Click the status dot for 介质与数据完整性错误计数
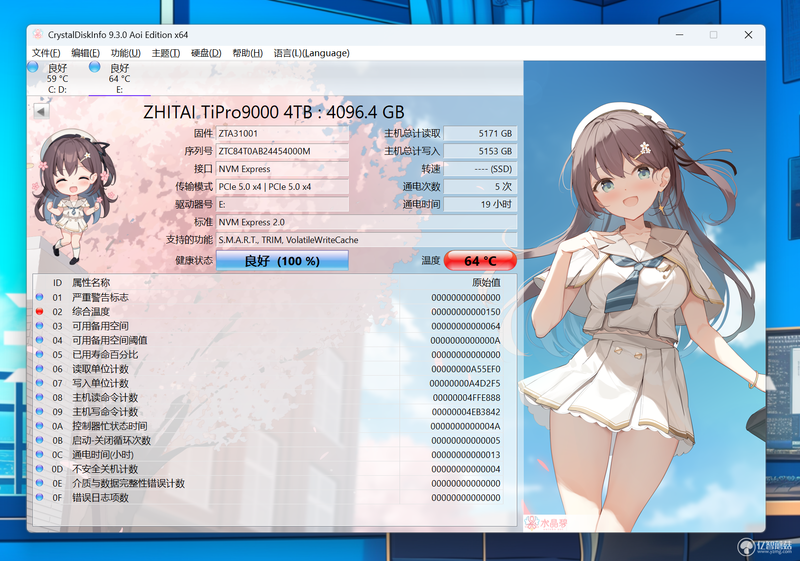The width and height of the screenshot is (800, 561). [39, 482]
